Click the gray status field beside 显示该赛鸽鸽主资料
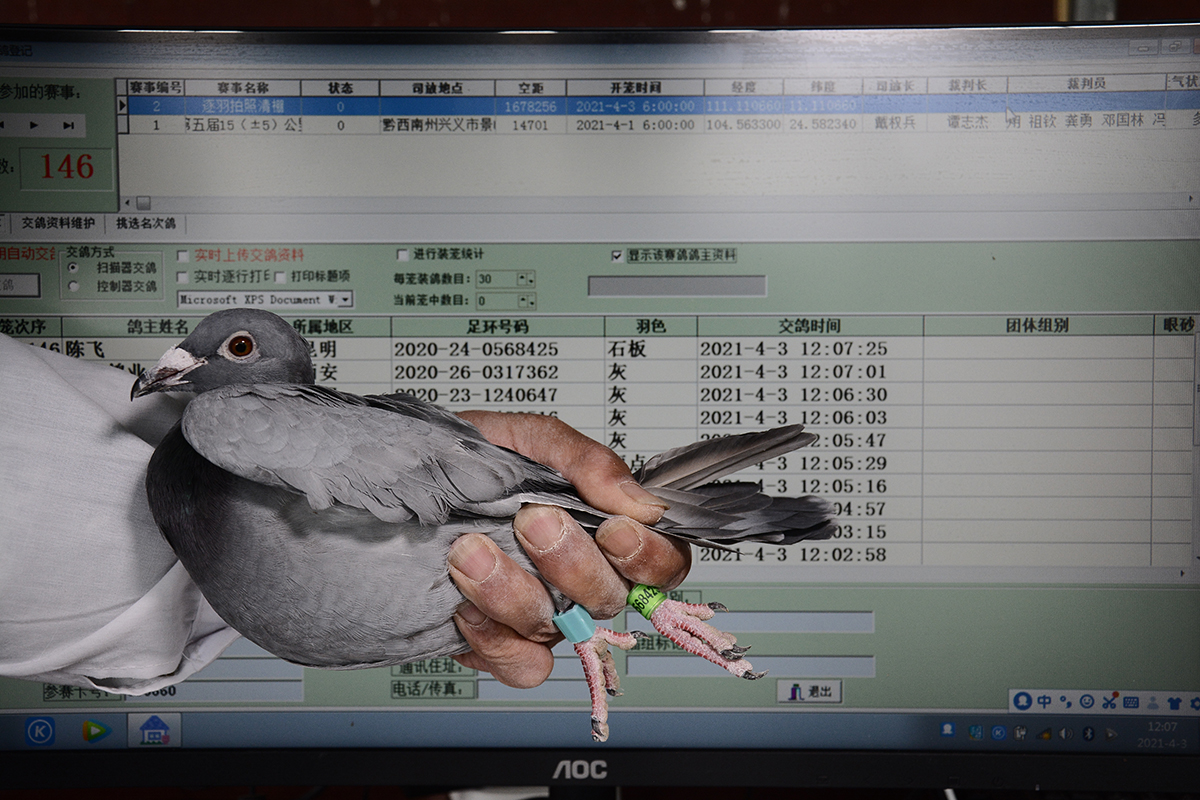Image resolution: width=1200 pixels, height=800 pixels. point(677,286)
